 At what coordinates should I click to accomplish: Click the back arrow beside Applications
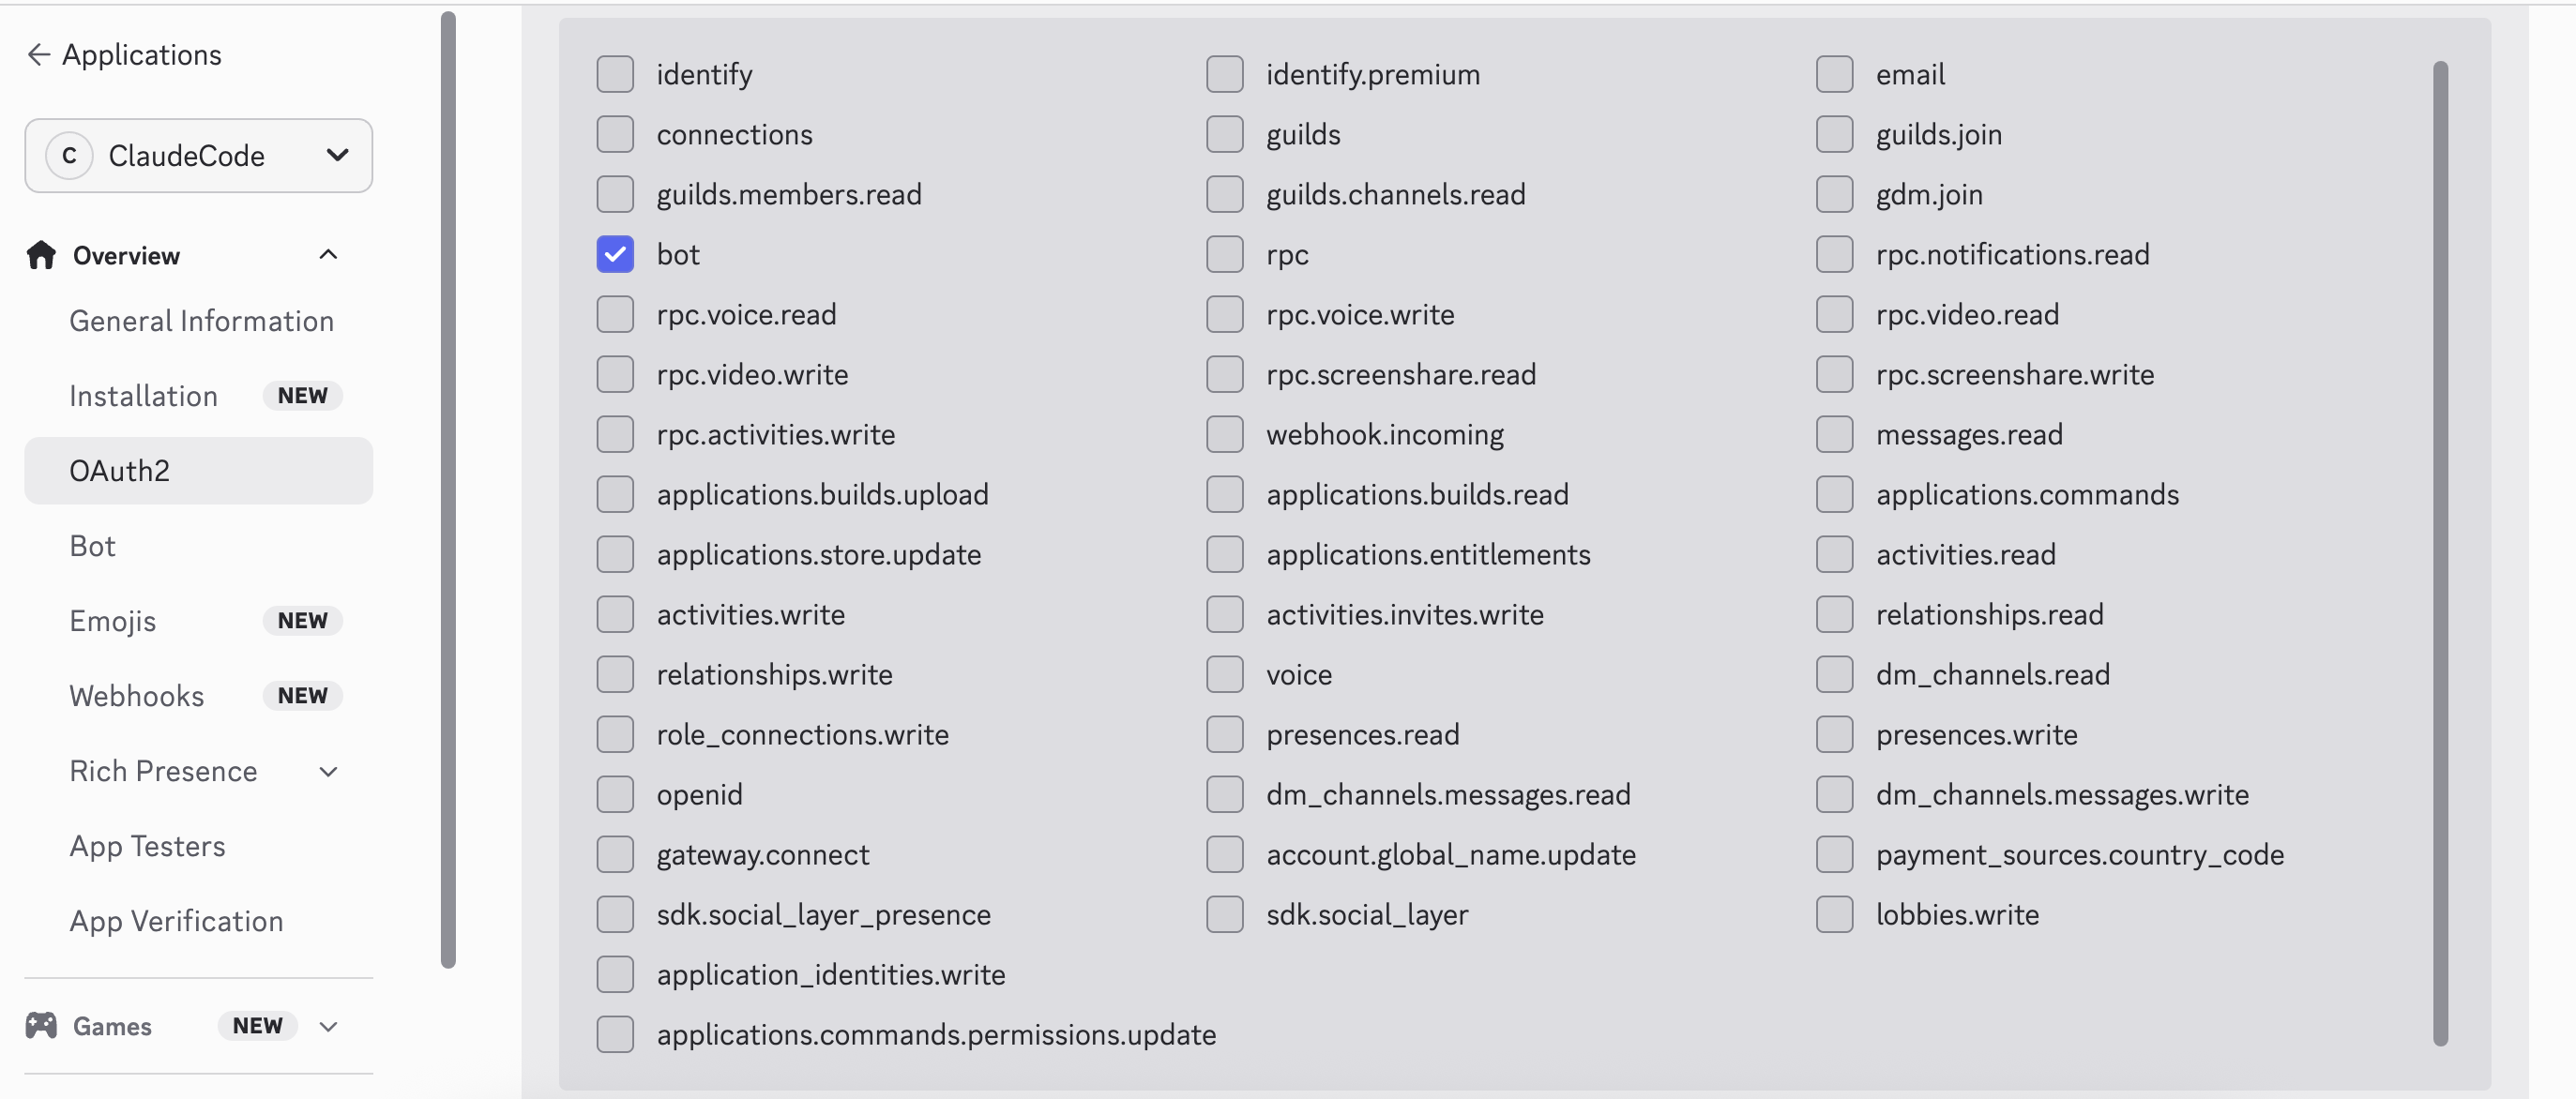(x=39, y=55)
